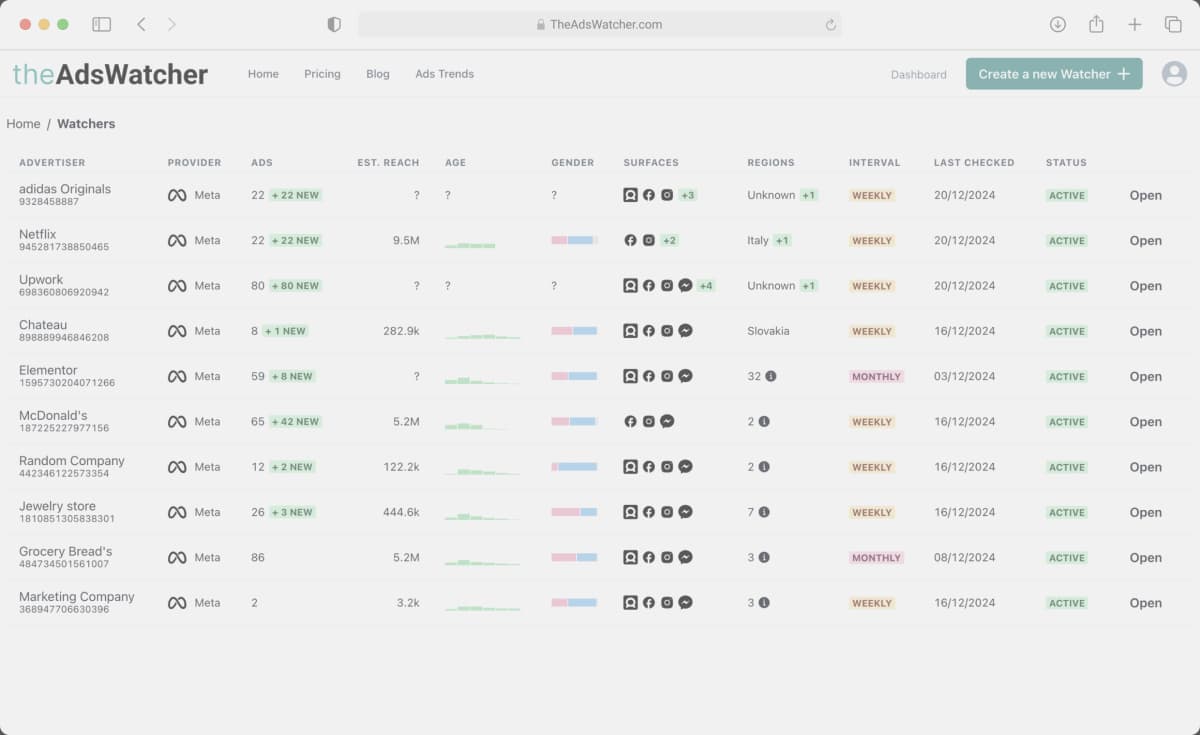Click the 03/12/2024 last checked date
Viewport: 1200px width, 735px height.
pos(965,376)
